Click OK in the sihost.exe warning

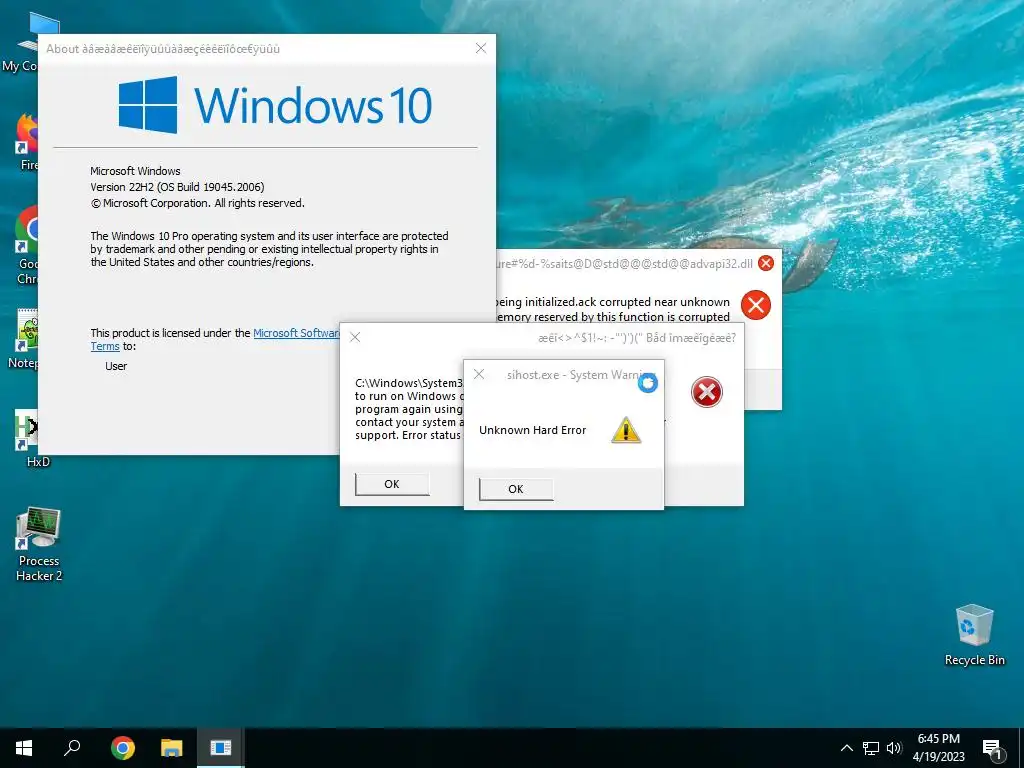click(x=516, y=489)
